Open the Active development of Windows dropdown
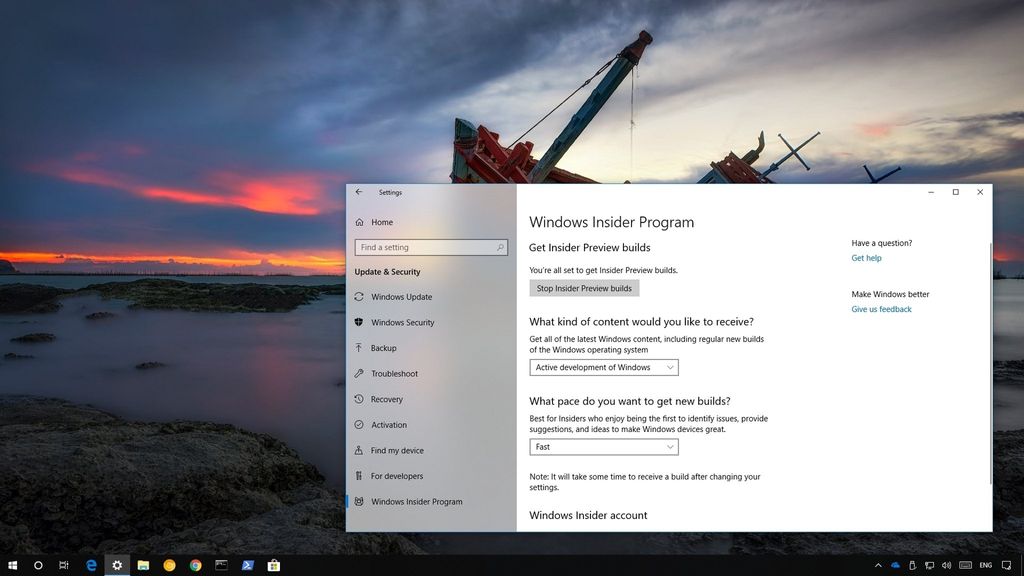This screenshot has width=1024, height=576. [604, 367]
